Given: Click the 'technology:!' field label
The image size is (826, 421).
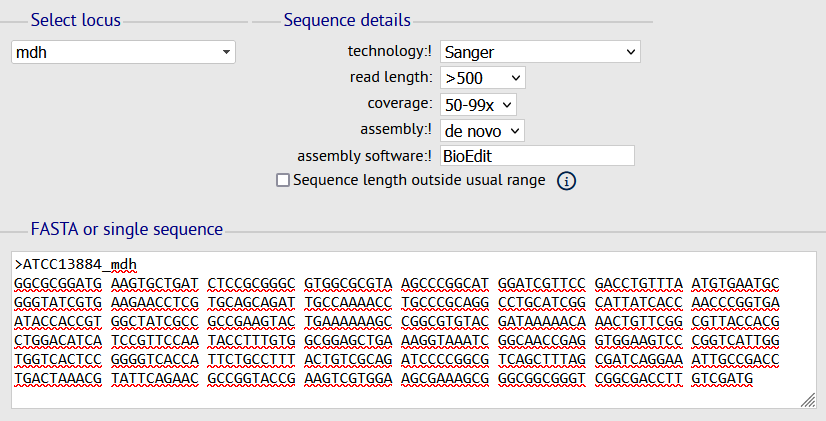Looking at the screenshot, I should (389, 51).
